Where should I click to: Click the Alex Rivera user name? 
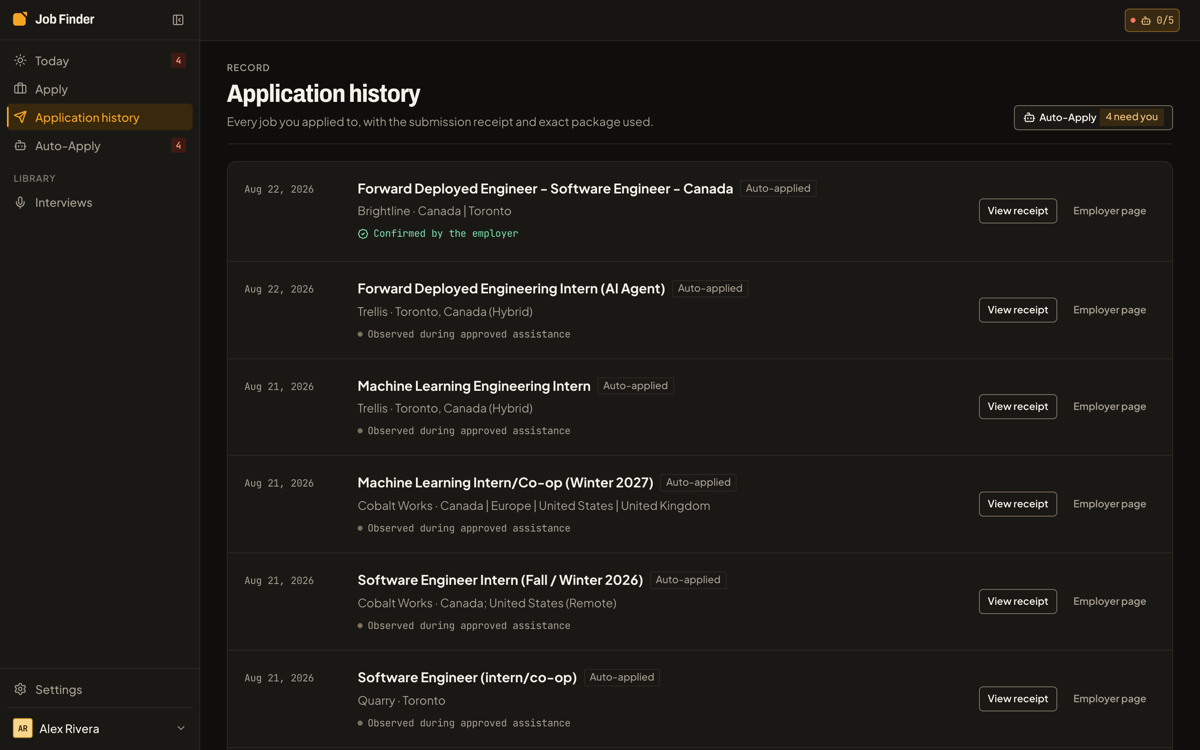[x=69, y=728]
